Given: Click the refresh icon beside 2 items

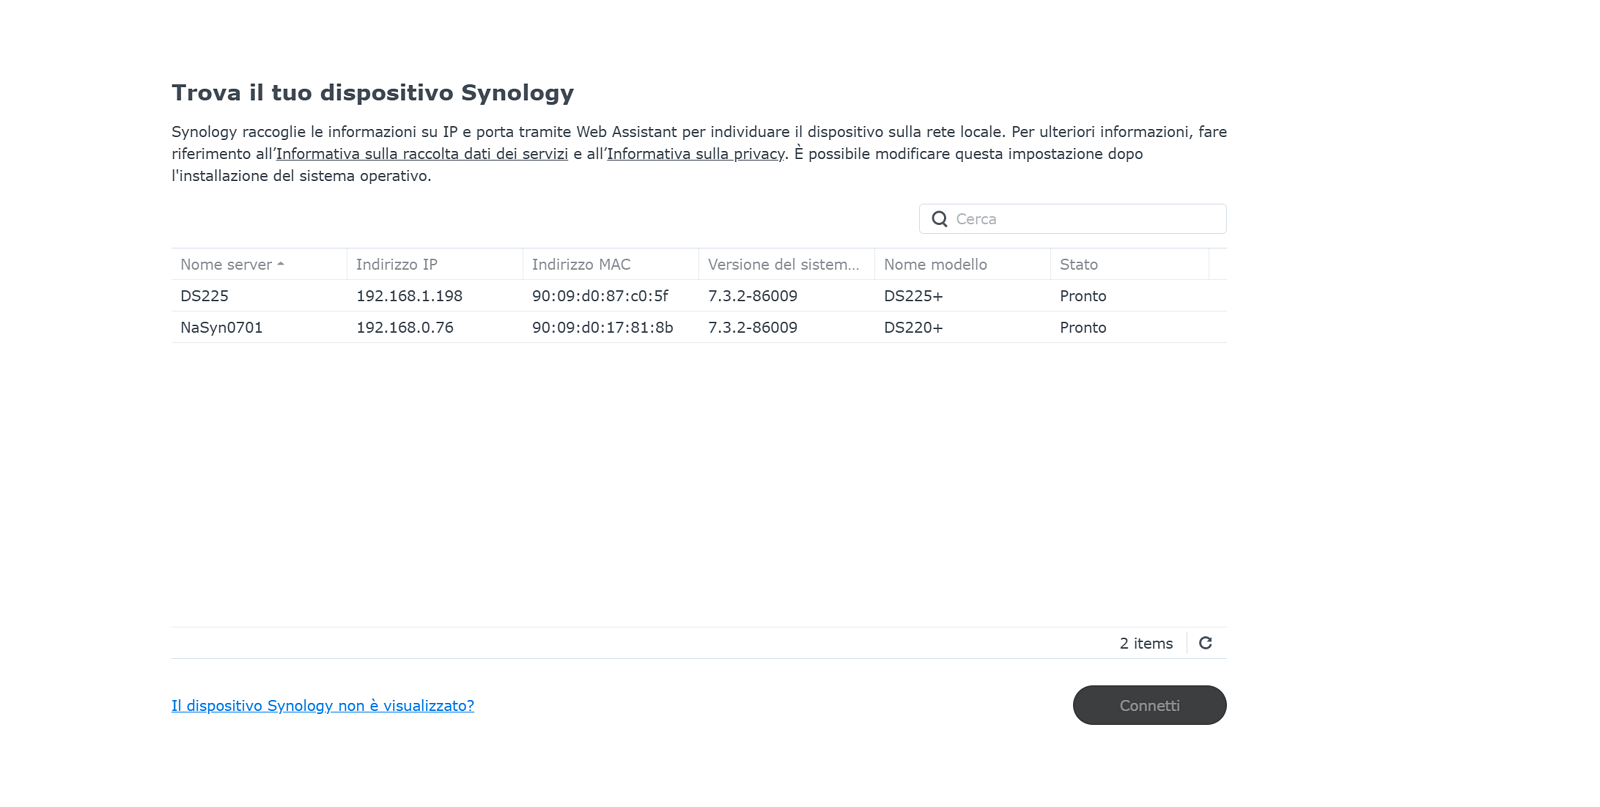Looking at the screenshot, I should point(1205,643).
